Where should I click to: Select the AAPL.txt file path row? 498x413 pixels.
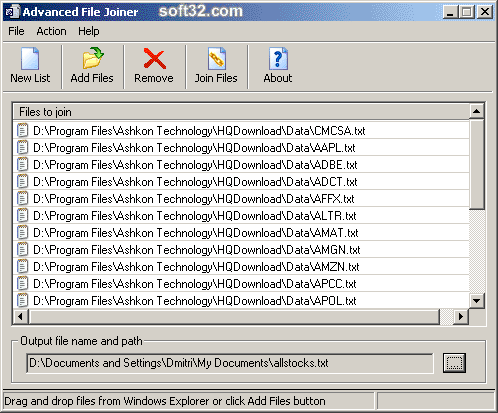point(241,147)
